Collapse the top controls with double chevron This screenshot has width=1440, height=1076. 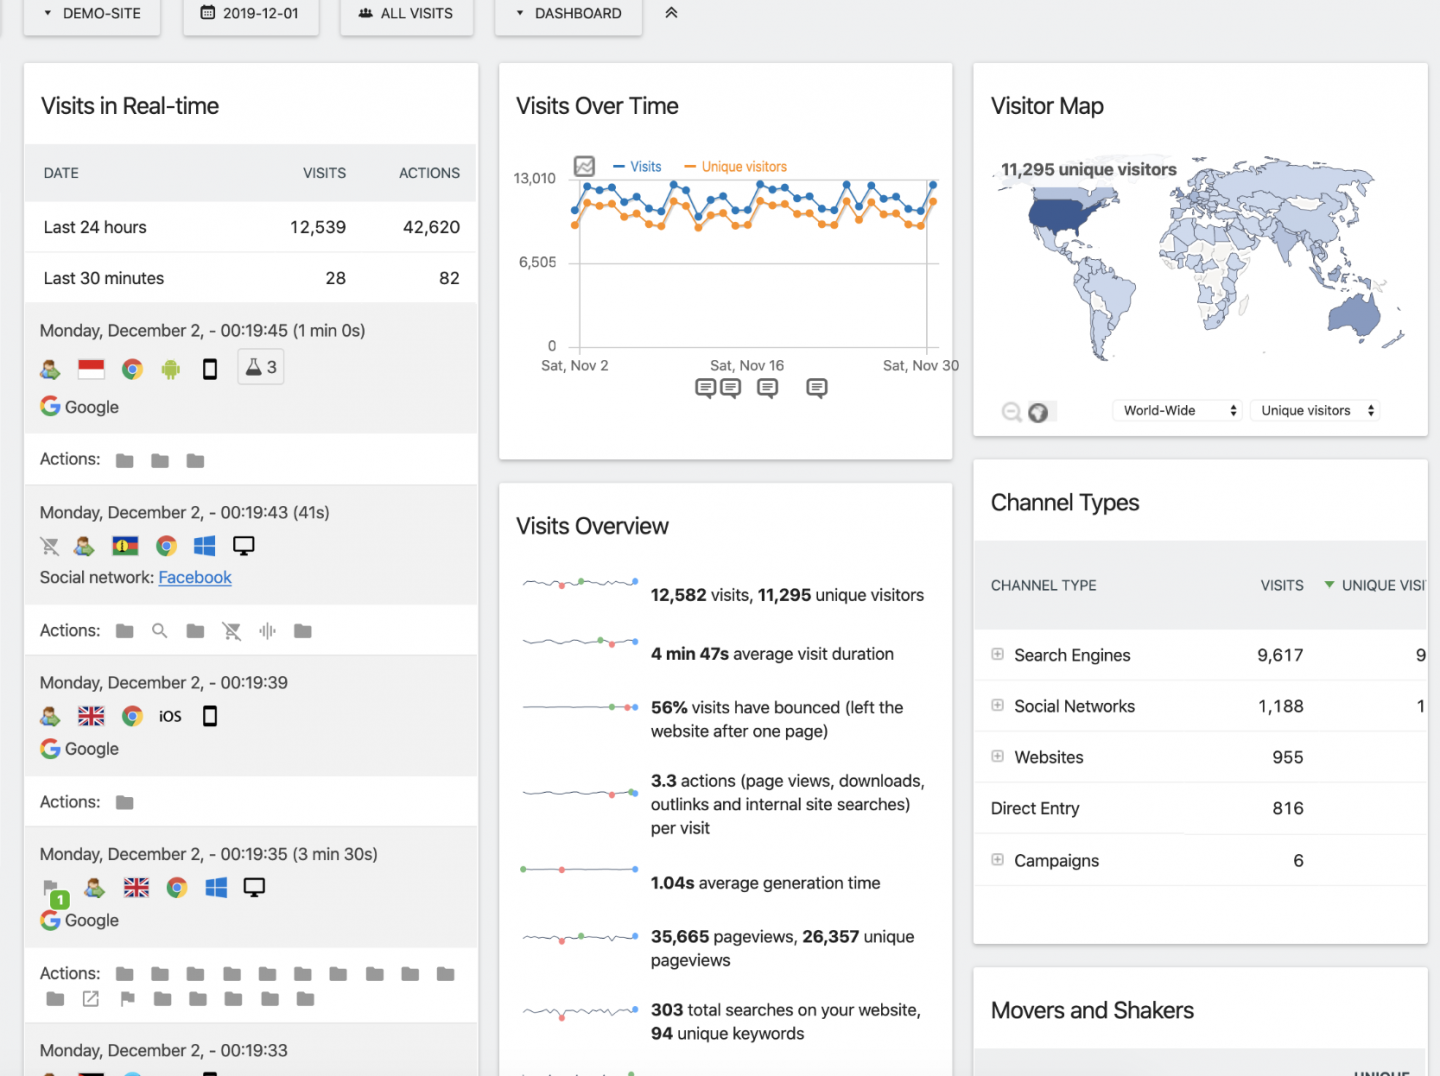pos(671,13)
